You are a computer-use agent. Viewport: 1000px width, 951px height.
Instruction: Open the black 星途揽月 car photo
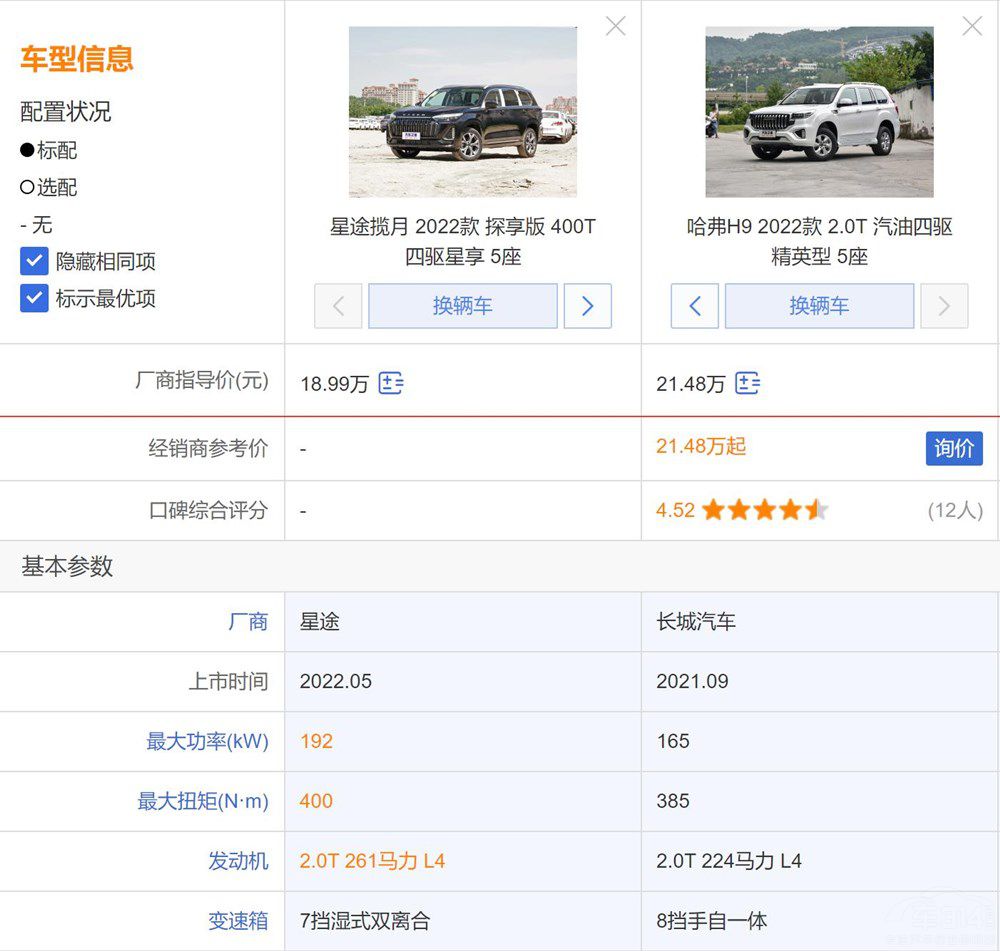pyautogui.click(x=462, y=112)
